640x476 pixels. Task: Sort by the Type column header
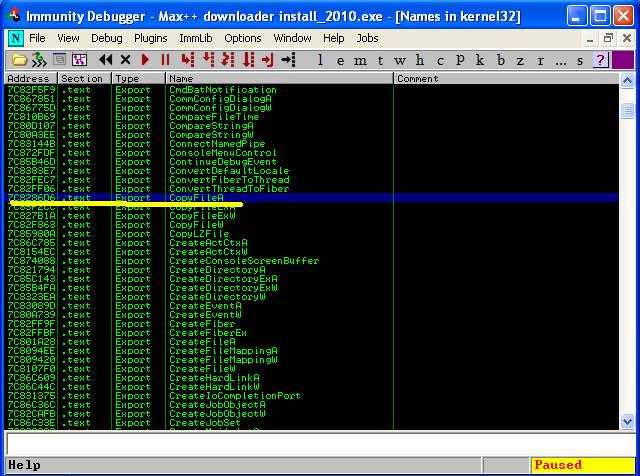139,78
